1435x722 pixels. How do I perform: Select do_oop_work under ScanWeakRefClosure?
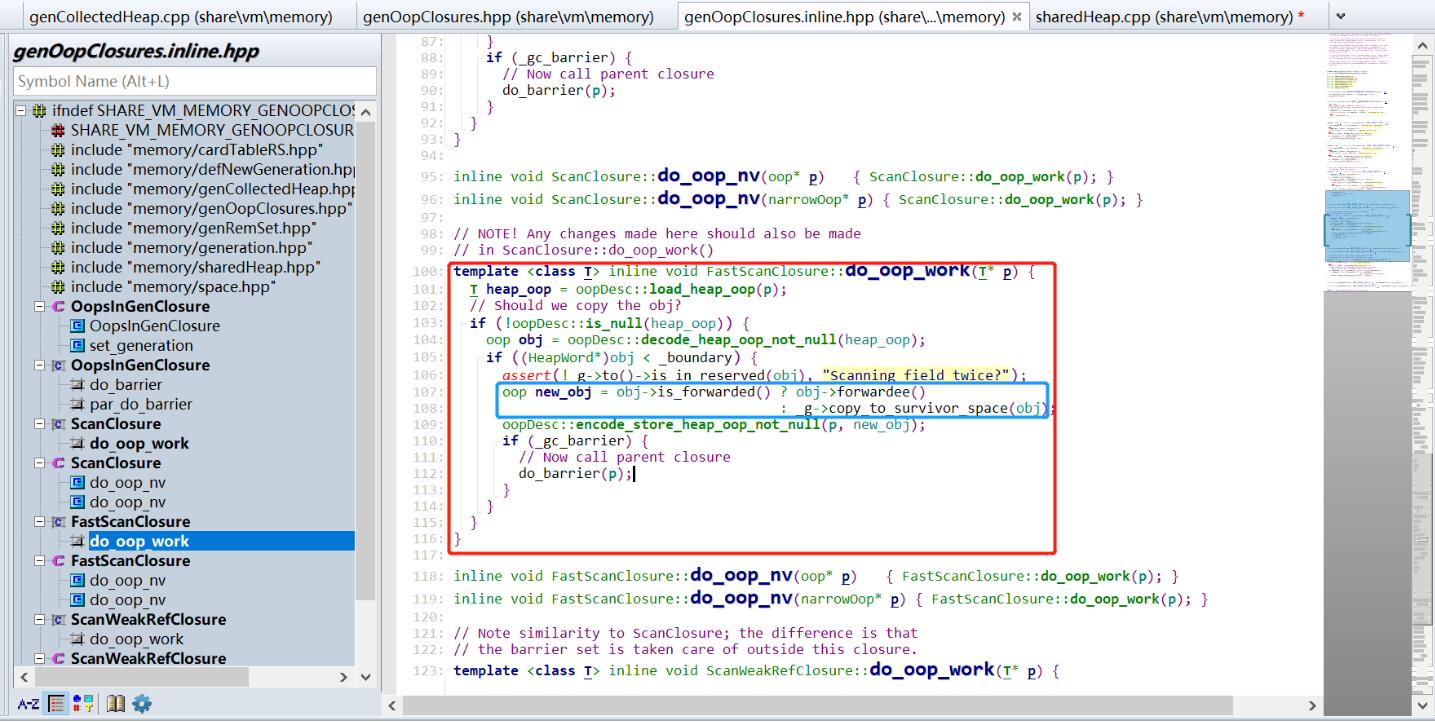pyautogui.click(x=136, y=639)
